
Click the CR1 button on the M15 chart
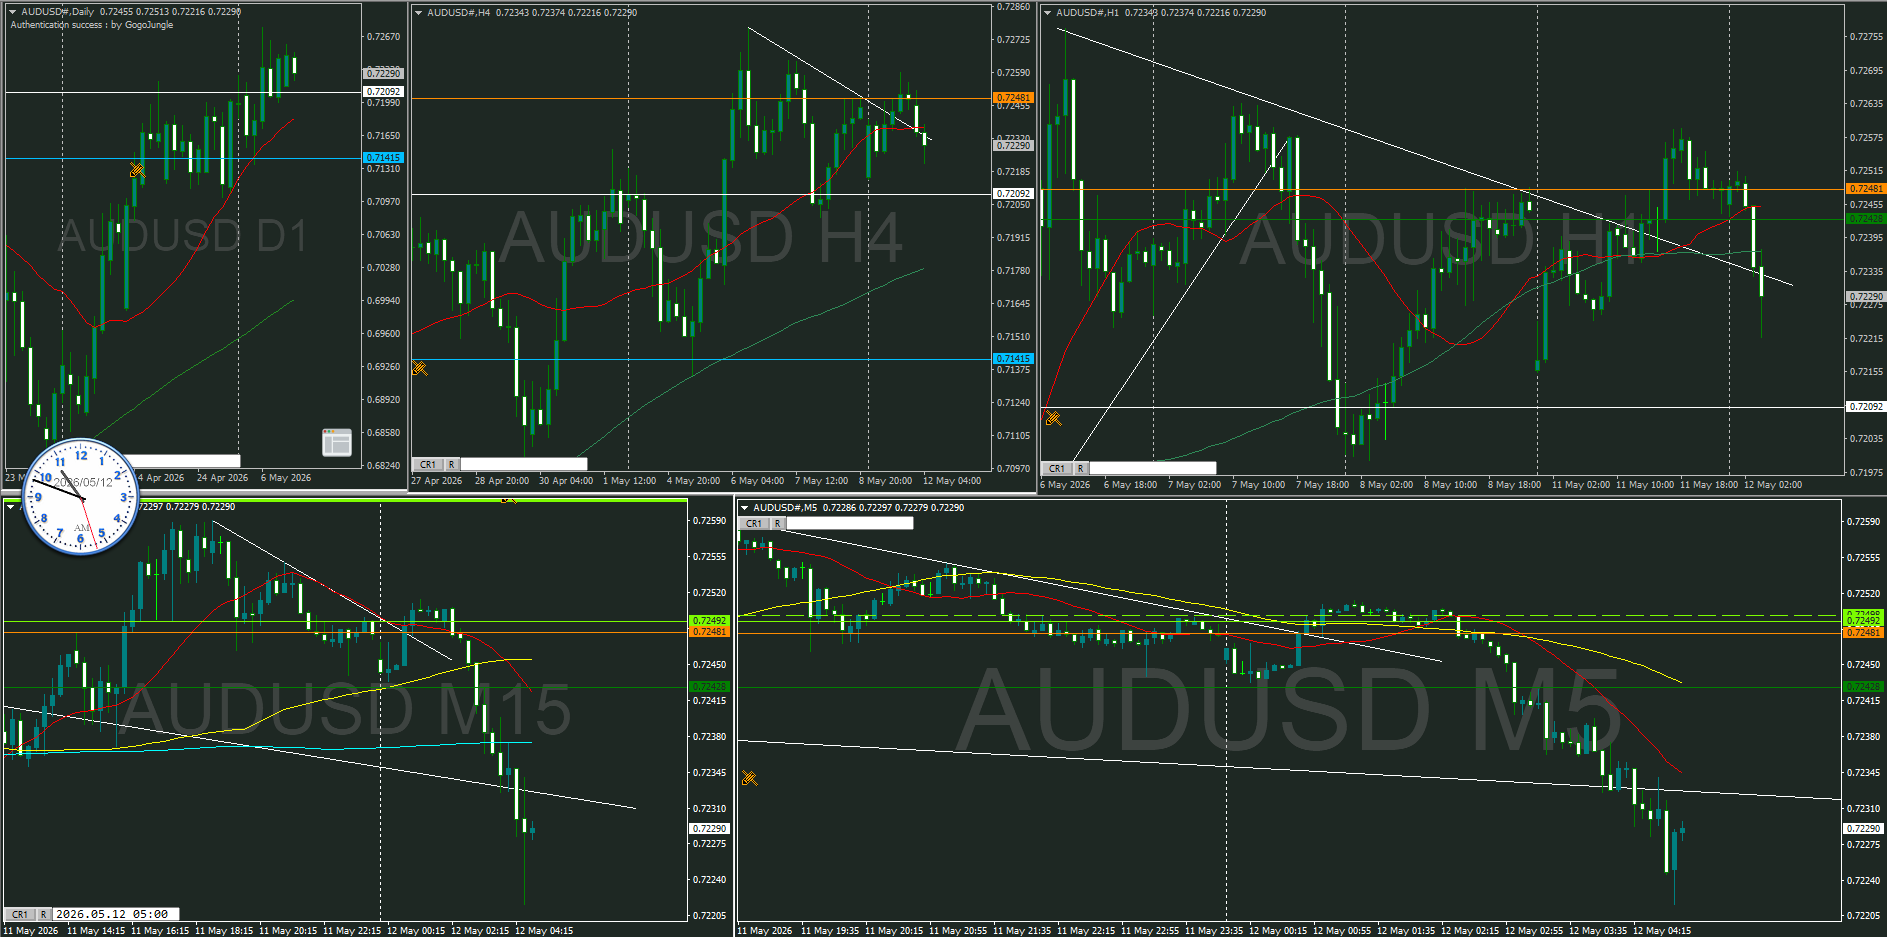point(20,914)
